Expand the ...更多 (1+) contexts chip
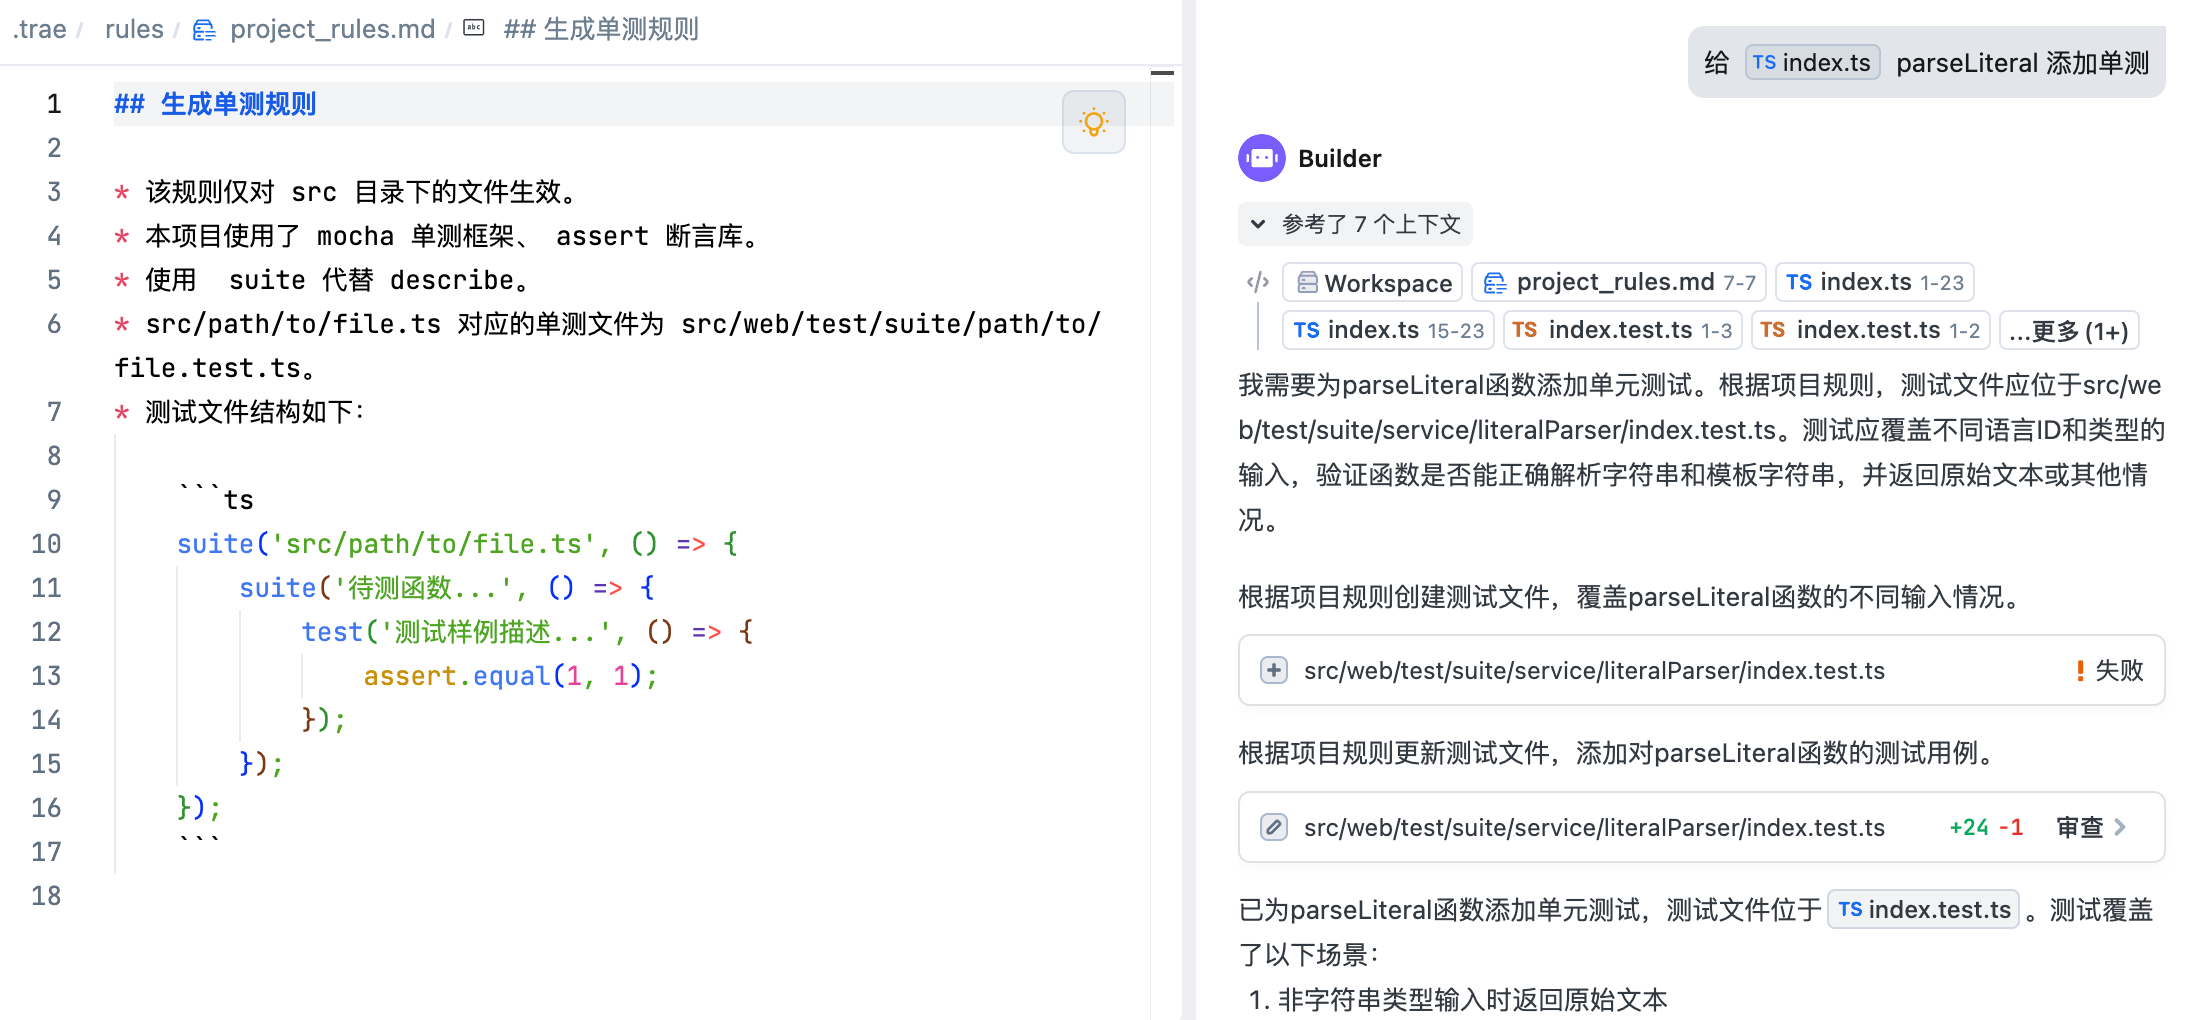 2068,330
